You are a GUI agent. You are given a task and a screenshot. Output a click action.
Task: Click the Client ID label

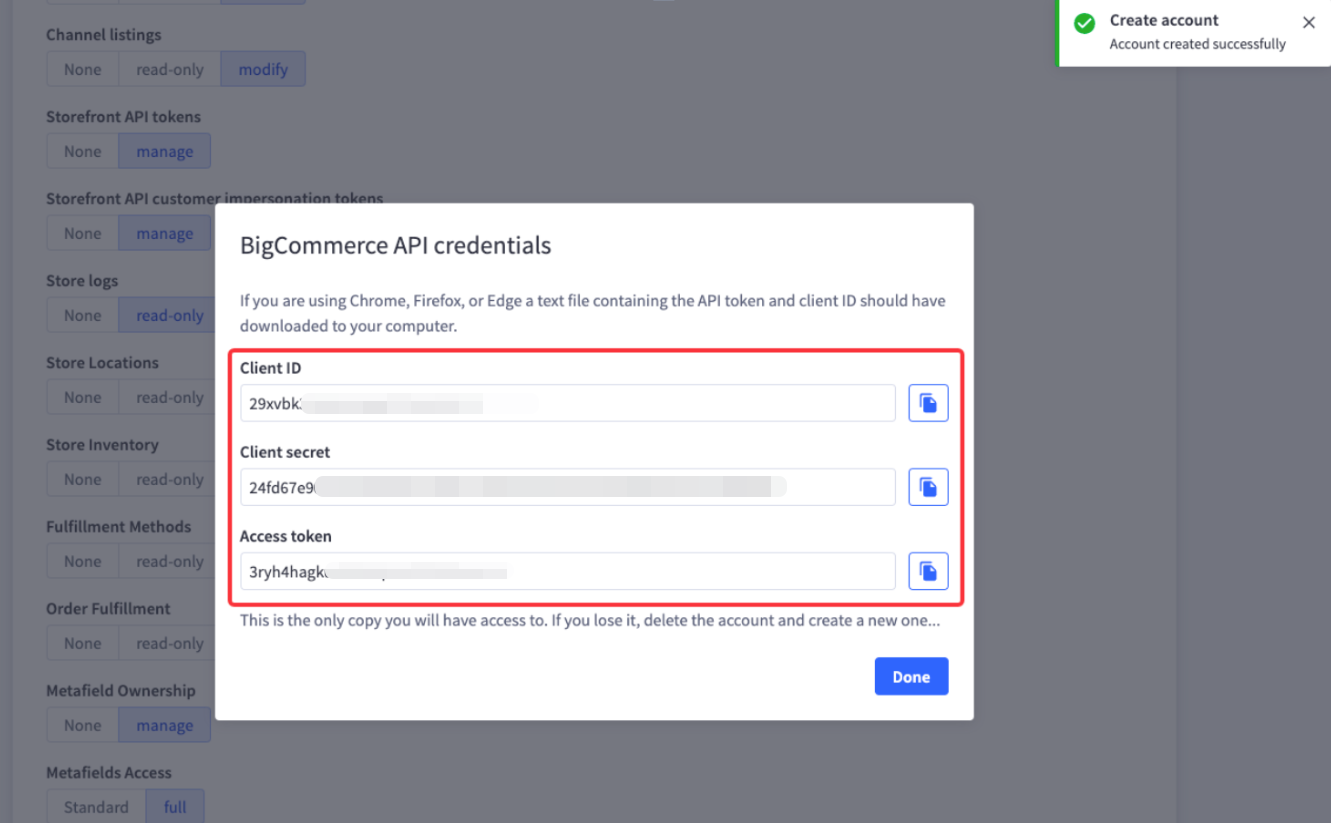[270, 368]
